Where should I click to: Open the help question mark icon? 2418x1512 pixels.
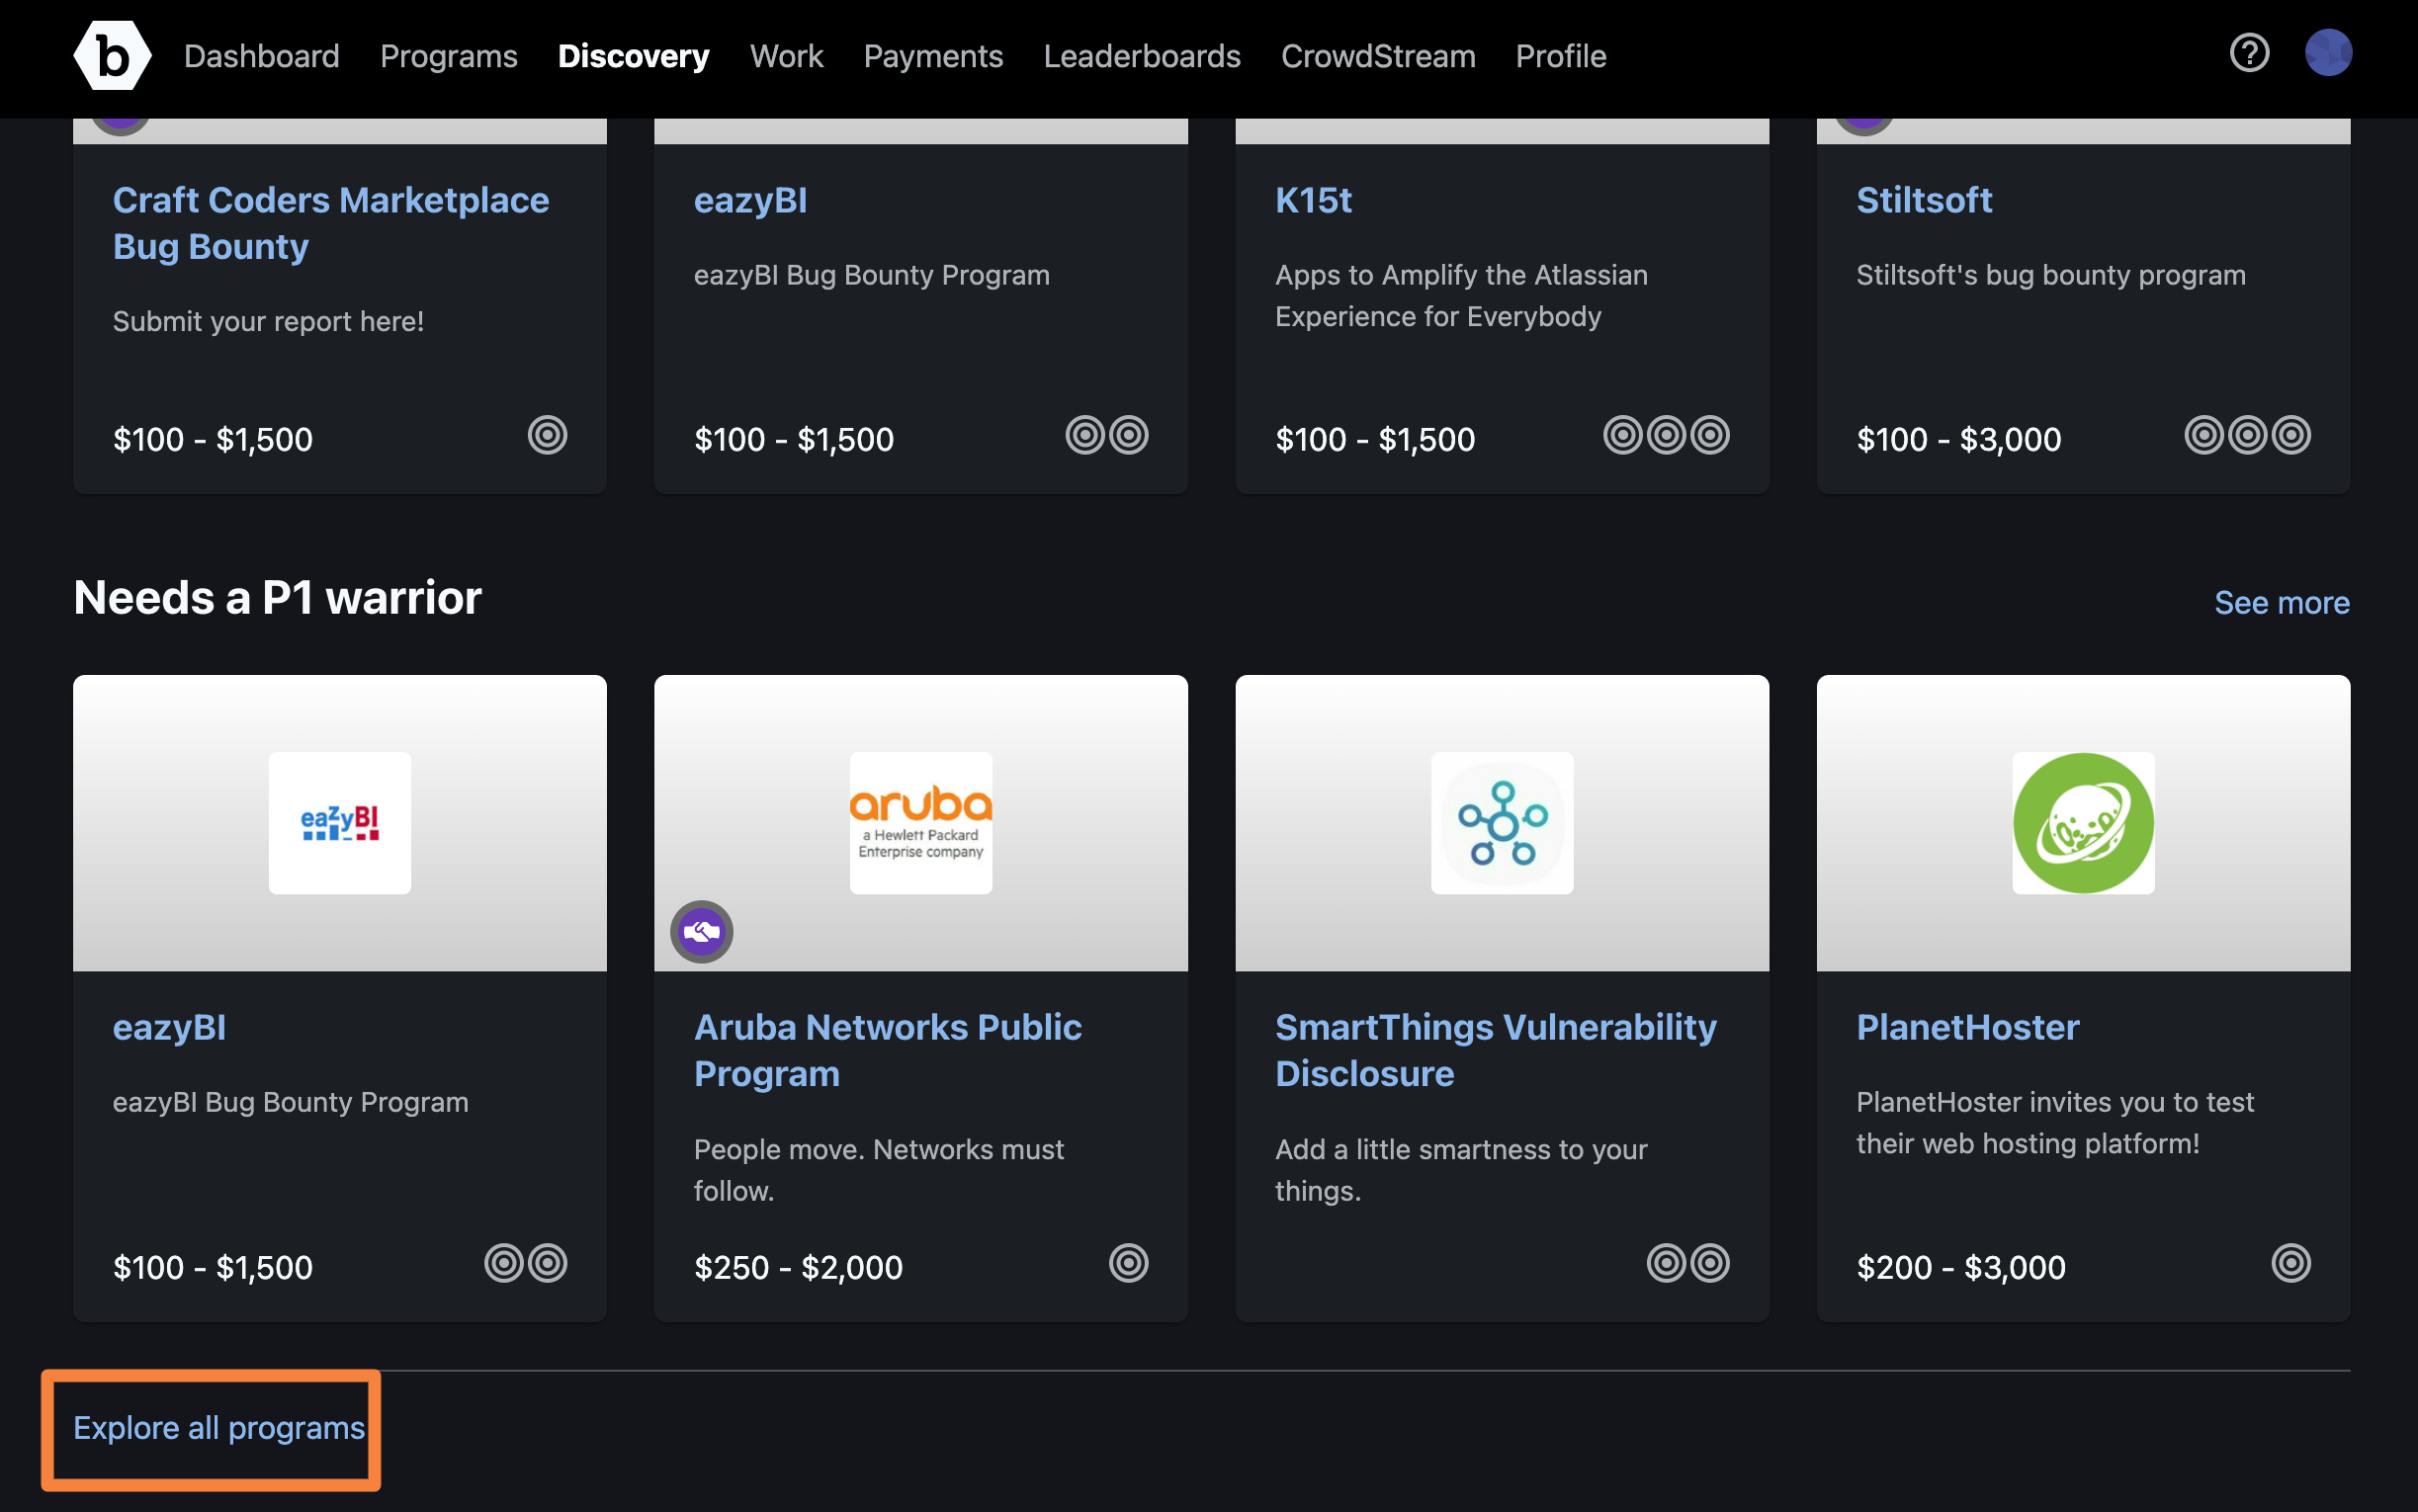point(2249,54)
